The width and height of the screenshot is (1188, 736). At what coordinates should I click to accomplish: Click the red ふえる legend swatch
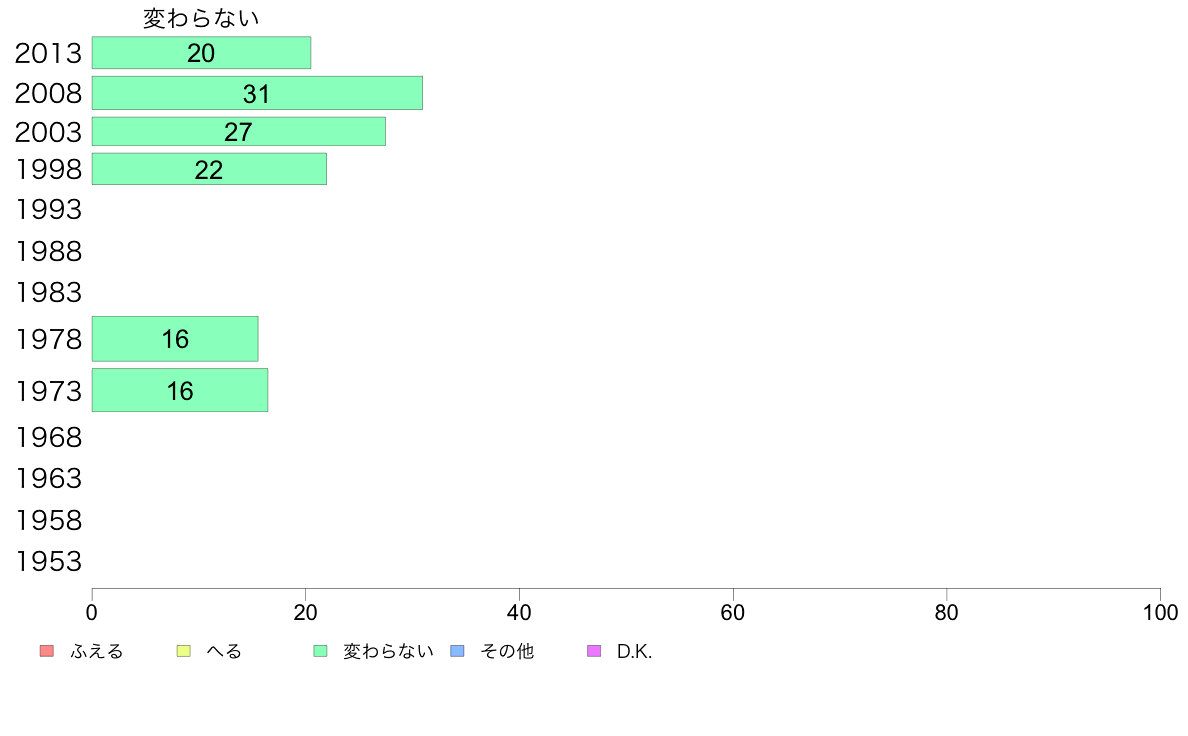pyautogui.click(x=47, y=651)
